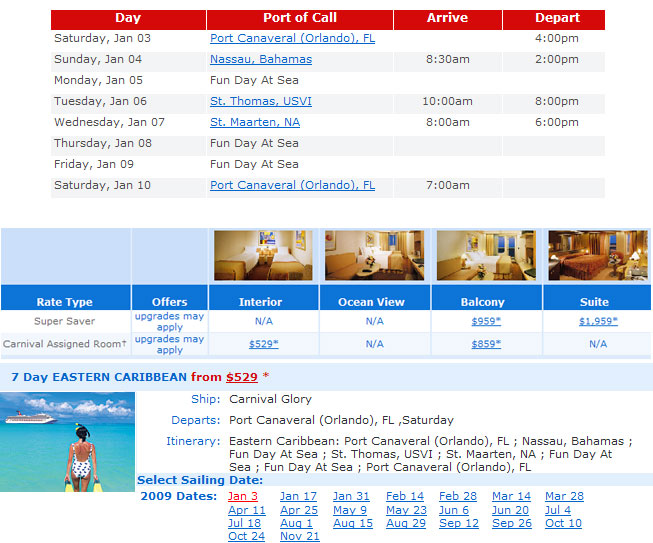
Task: Select Jan 17 sailing date
Action: [298, 496]
